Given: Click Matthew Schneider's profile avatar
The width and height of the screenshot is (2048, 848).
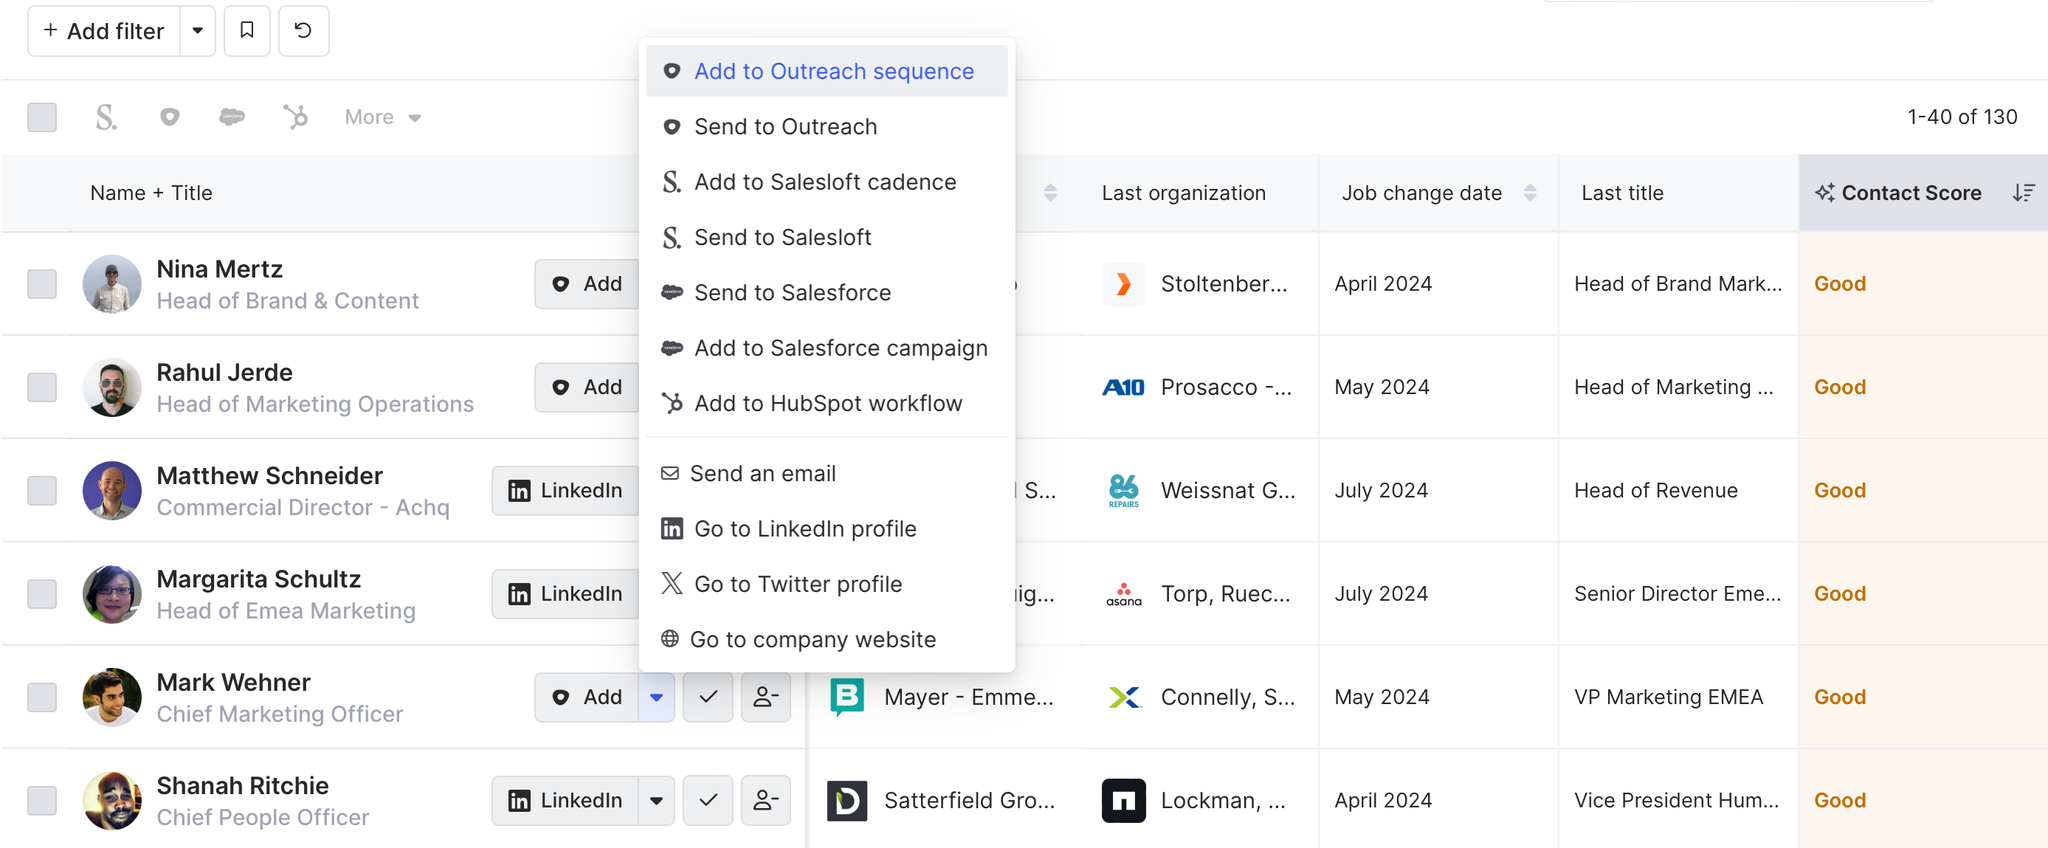Looking at the screenshot, I should (x=112, y=490).
